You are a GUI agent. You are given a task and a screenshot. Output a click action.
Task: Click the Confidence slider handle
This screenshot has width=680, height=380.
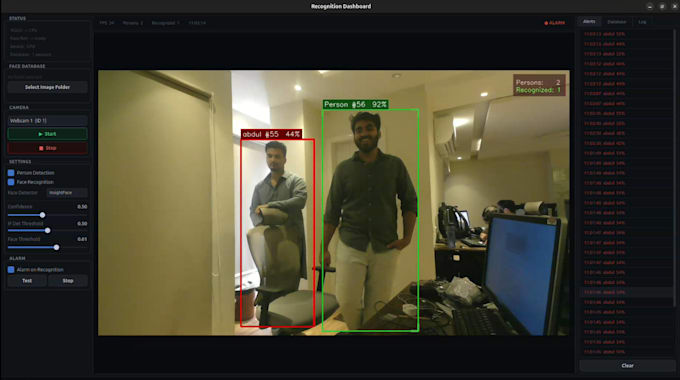point(42,215)
